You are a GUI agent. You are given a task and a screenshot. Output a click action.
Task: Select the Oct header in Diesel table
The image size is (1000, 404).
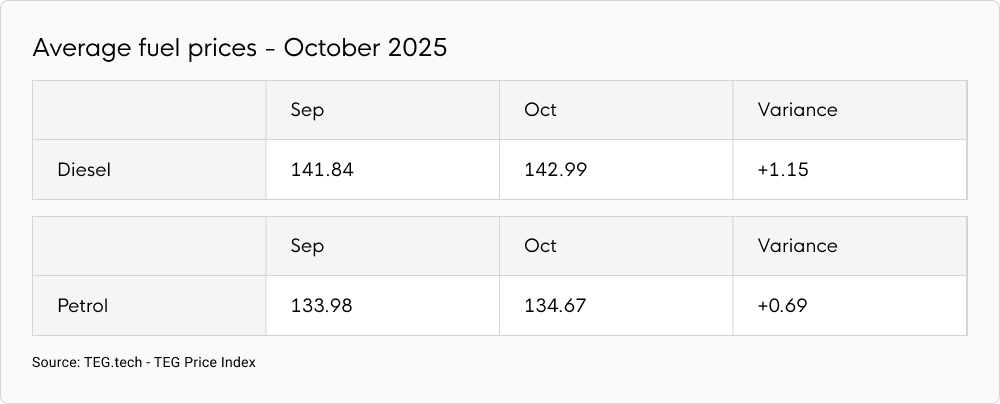pyautogui.click(x=540, y=110)
